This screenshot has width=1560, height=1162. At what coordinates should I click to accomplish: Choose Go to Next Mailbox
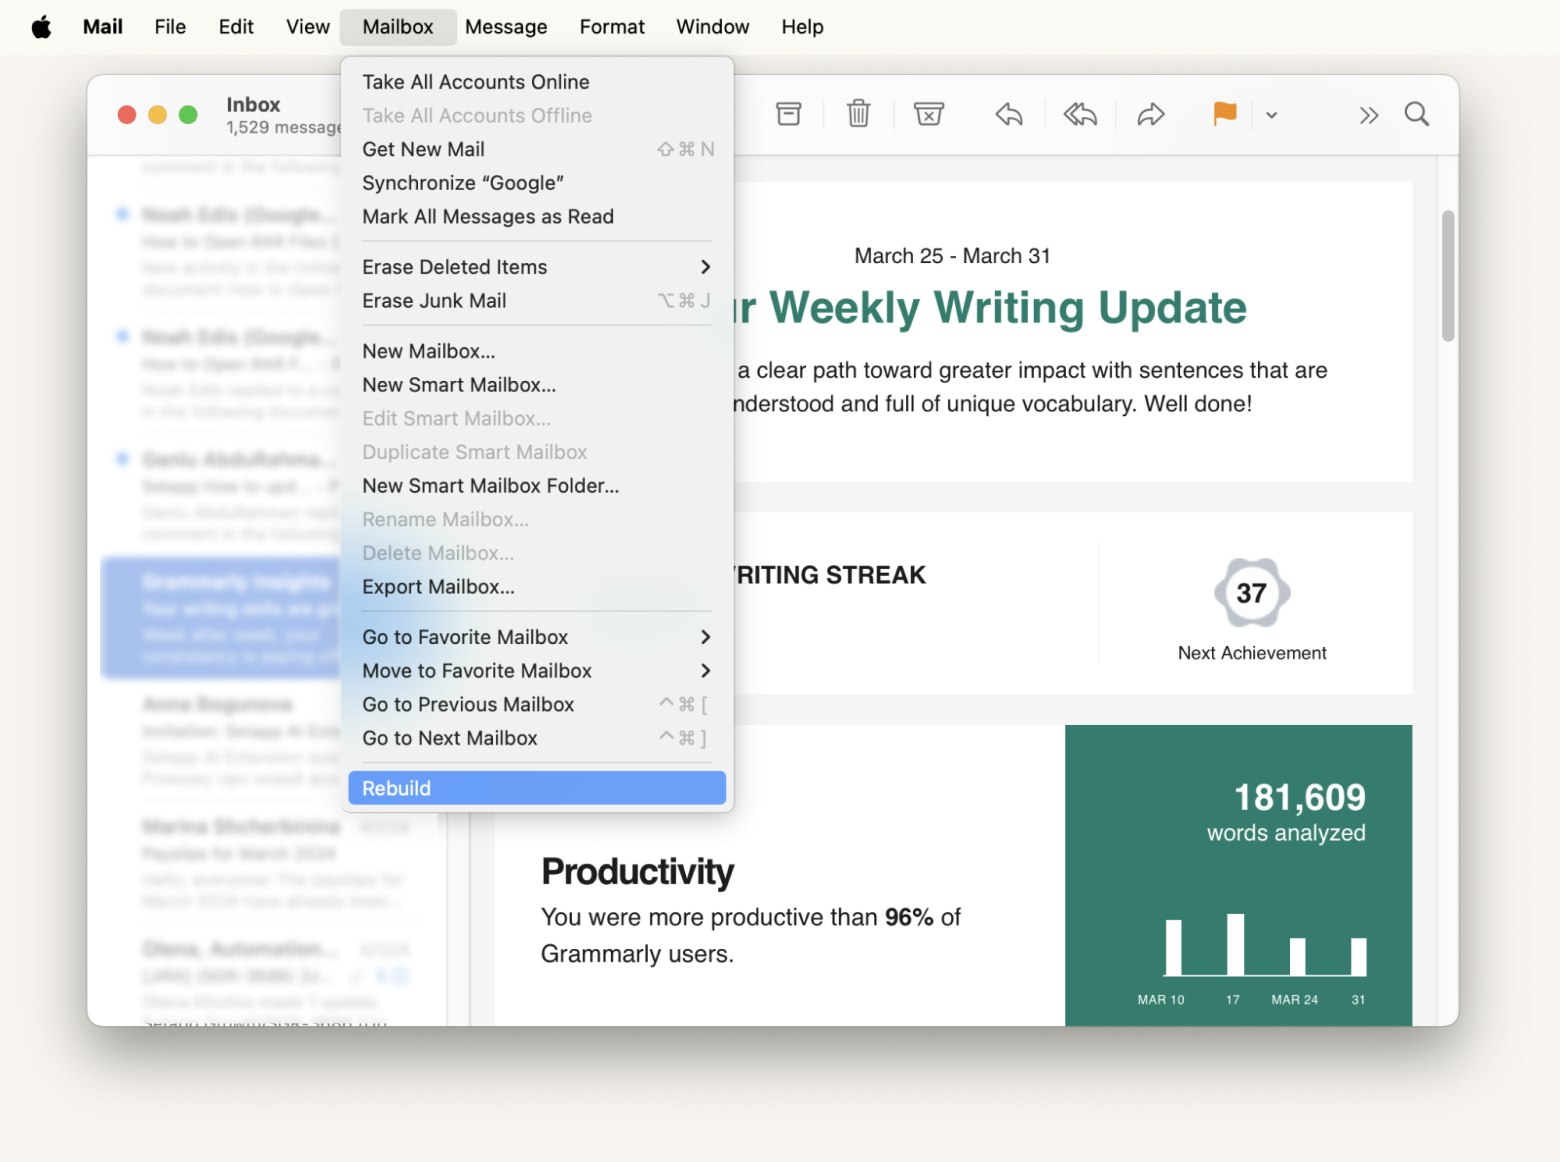coord(537,738)
